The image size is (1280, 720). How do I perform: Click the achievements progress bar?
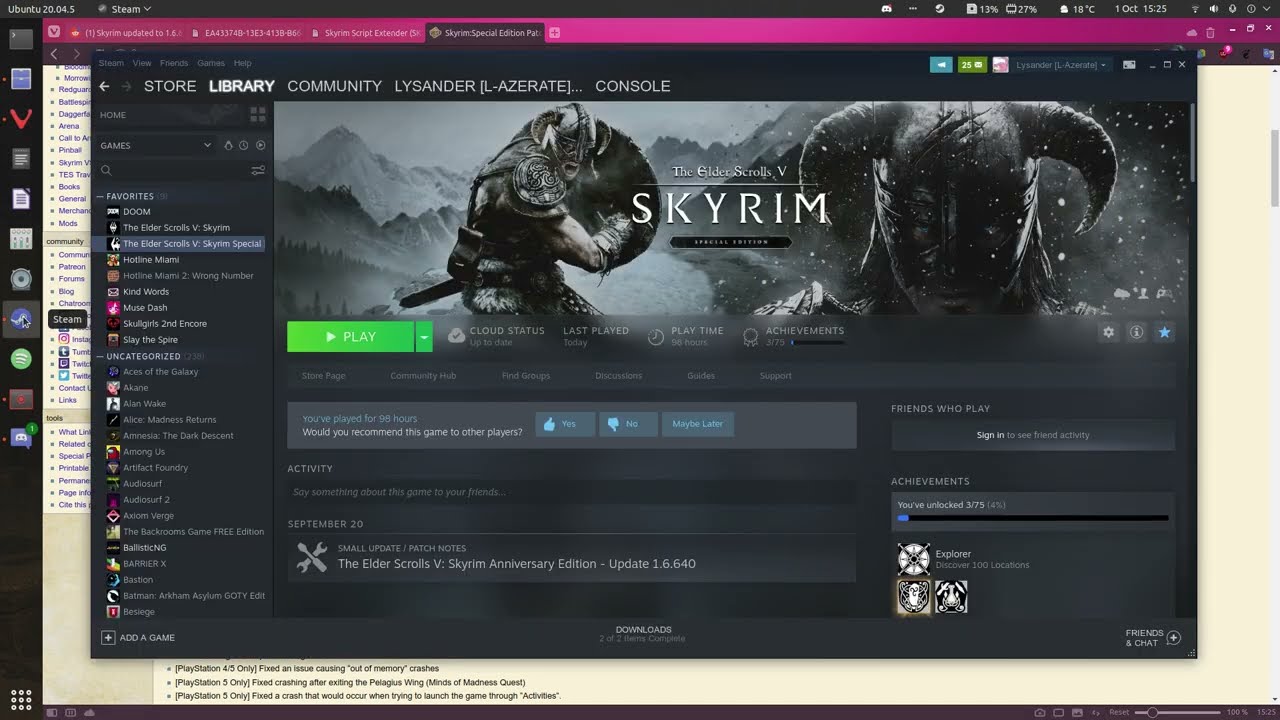click(x=1033, y=518)
